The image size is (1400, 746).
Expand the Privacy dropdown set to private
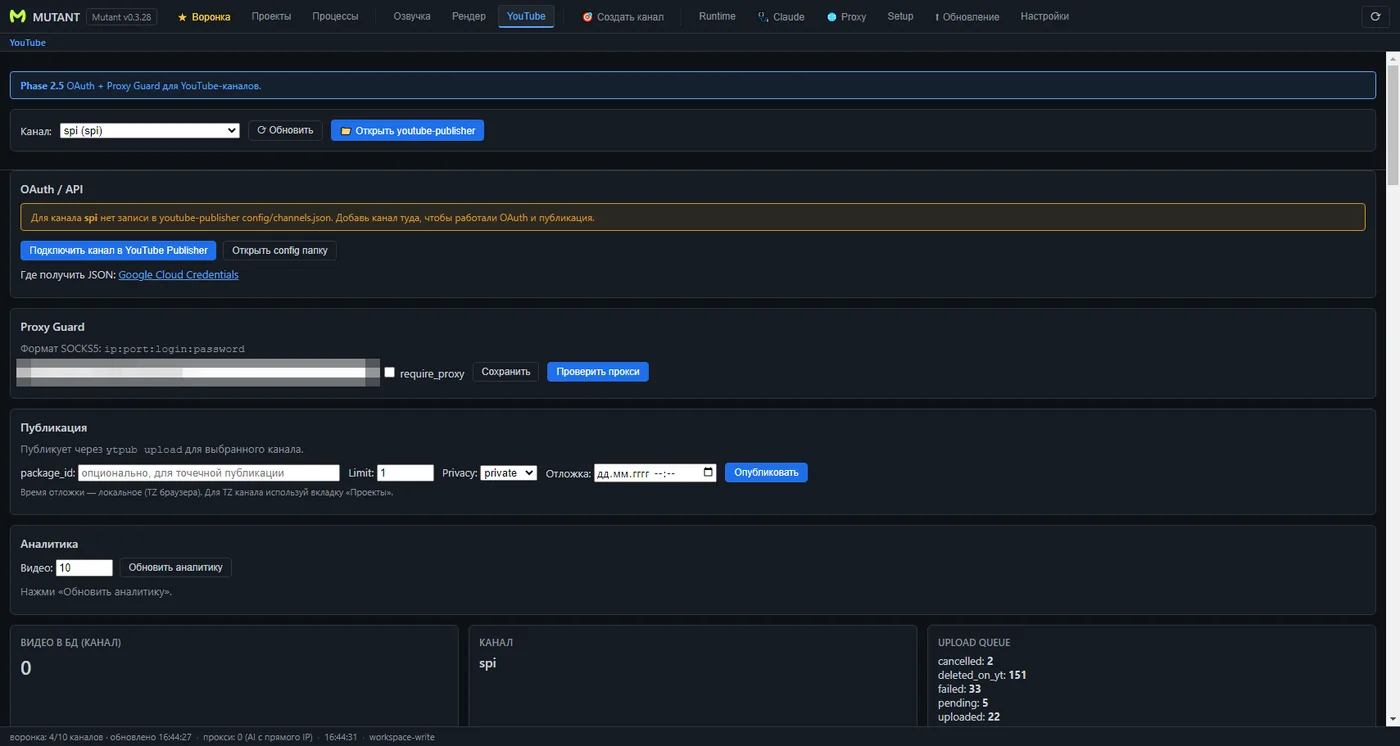click(509, 472)
